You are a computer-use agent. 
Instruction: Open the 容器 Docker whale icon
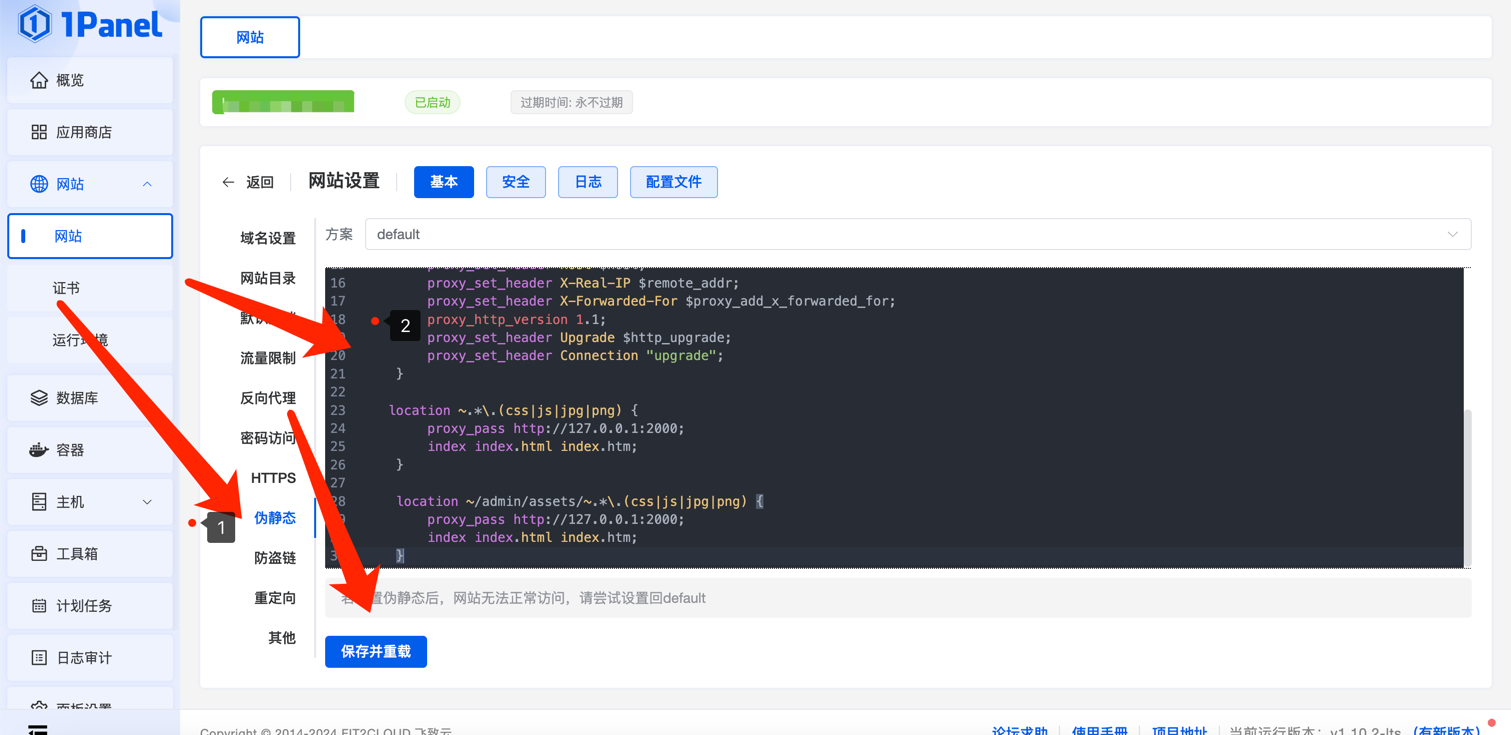[x=39, y=450]
